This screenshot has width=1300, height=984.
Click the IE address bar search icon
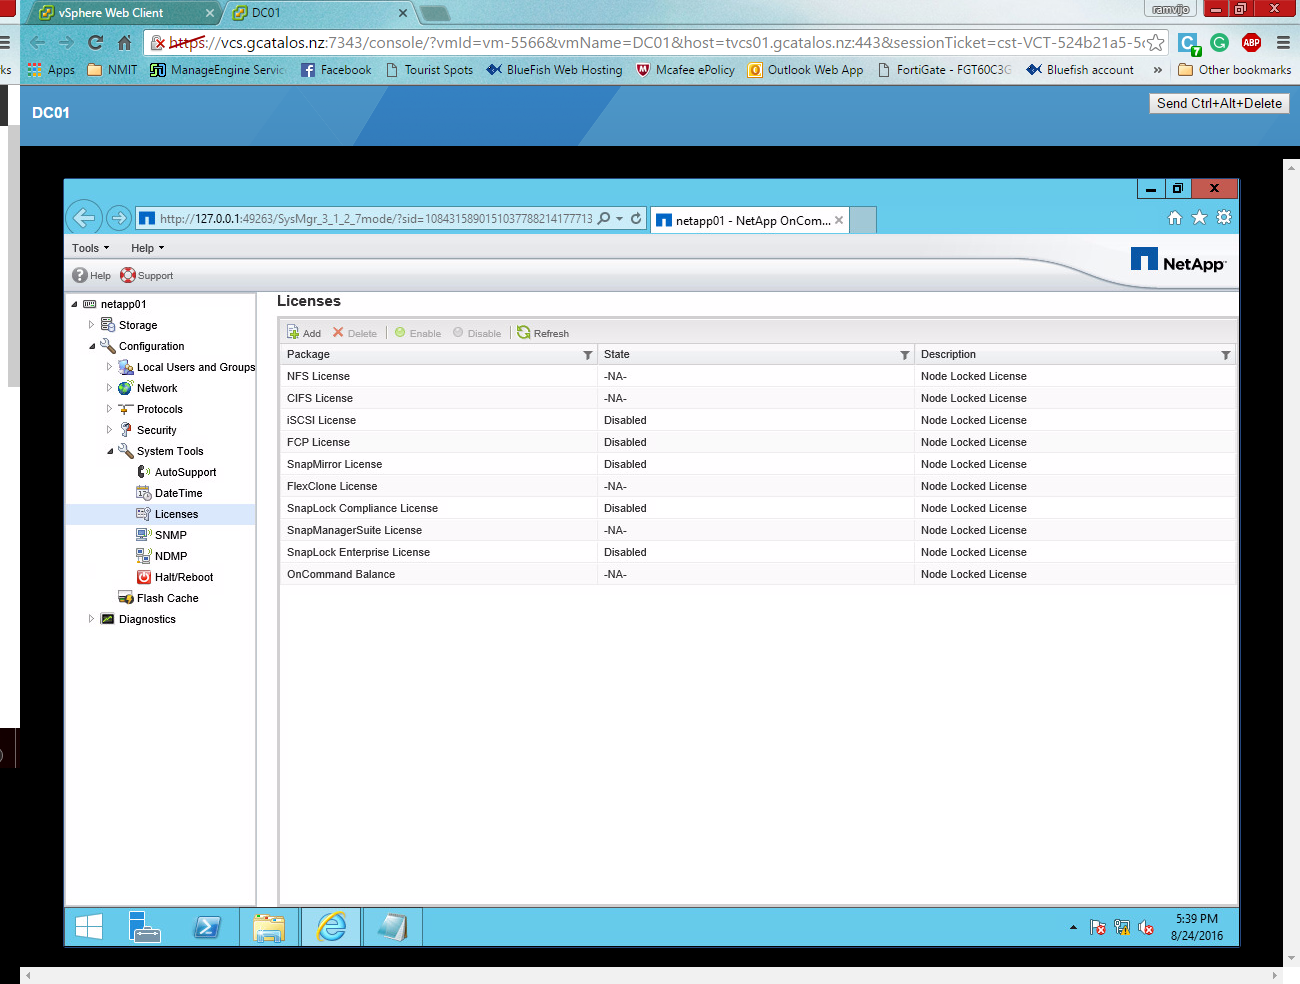604,218
